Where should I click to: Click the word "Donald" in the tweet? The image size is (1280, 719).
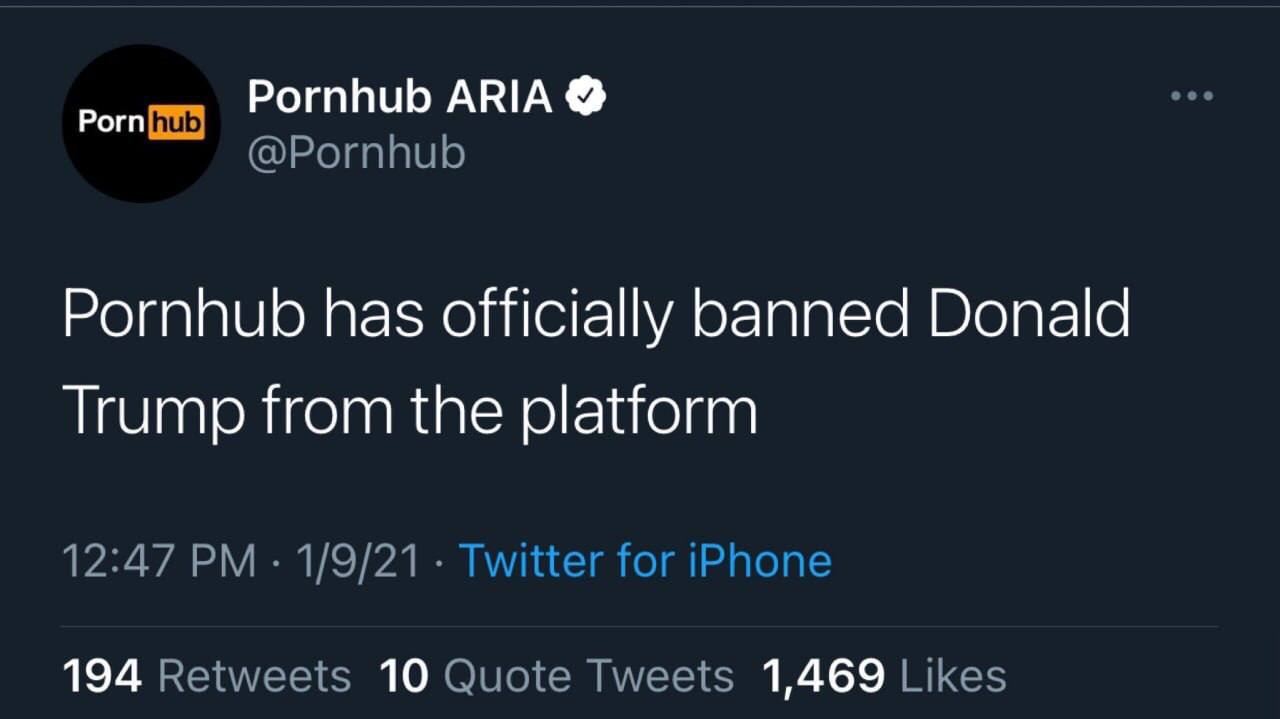(1028, 316)
